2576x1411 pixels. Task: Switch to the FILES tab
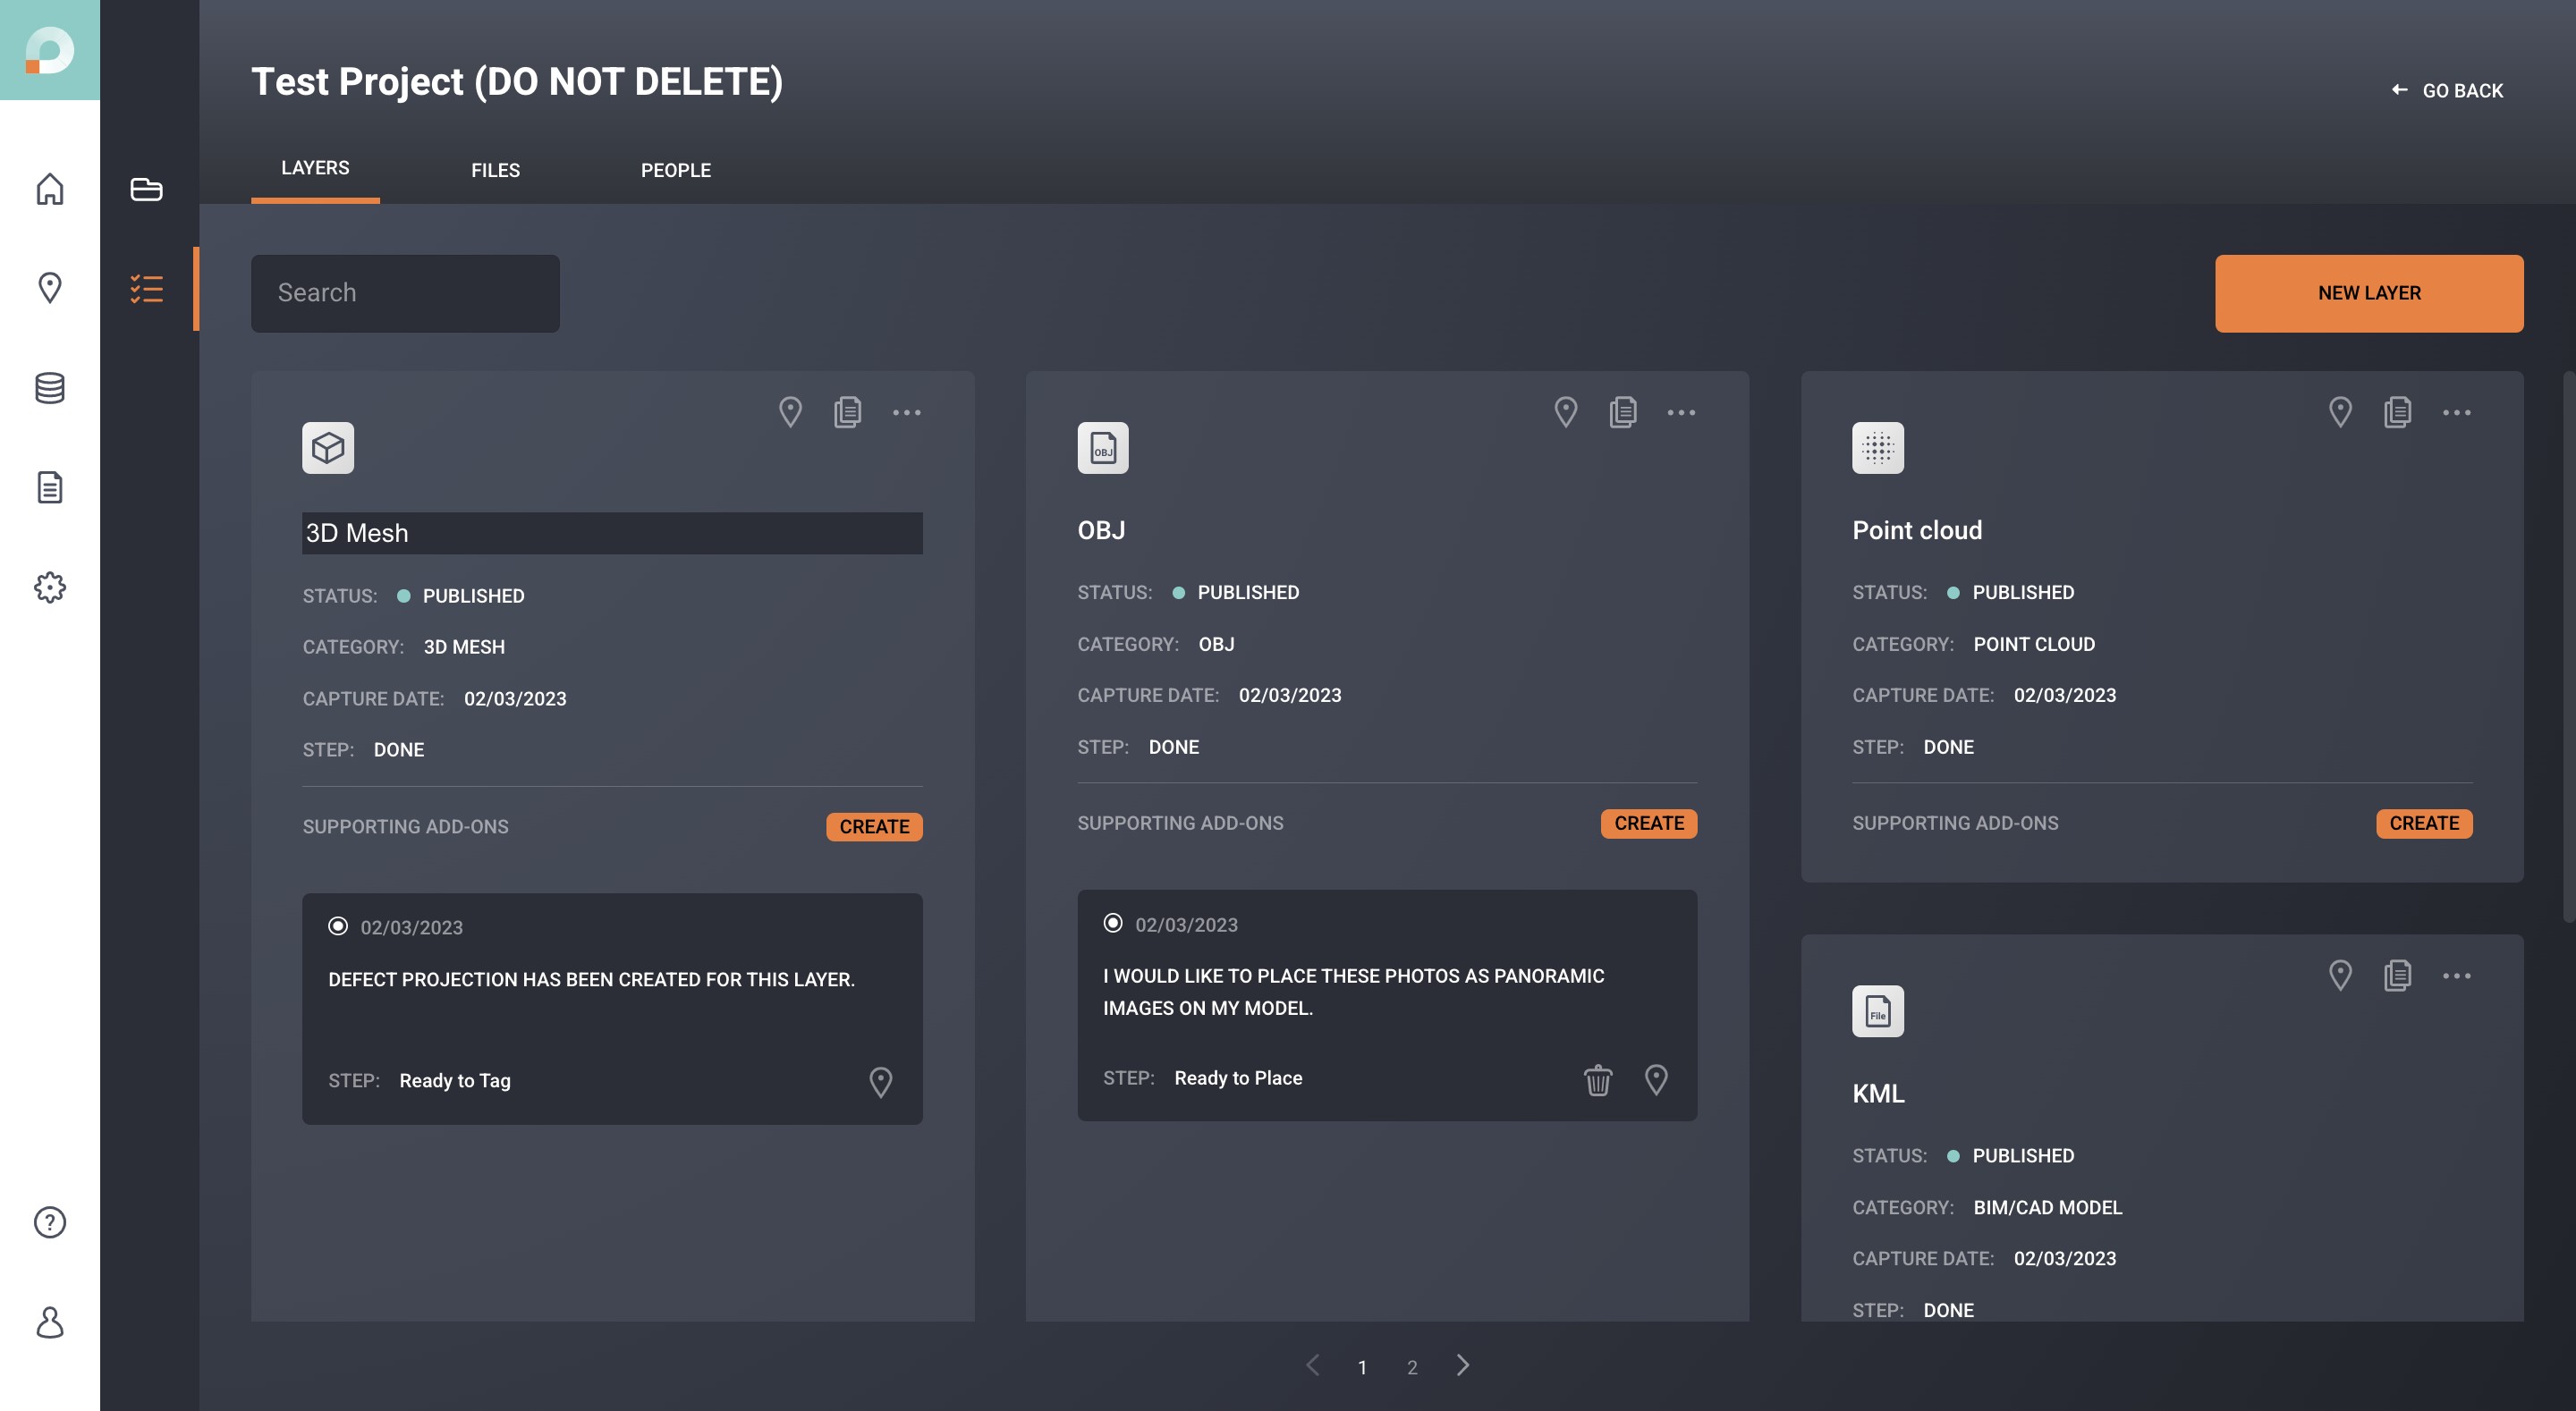495,170
